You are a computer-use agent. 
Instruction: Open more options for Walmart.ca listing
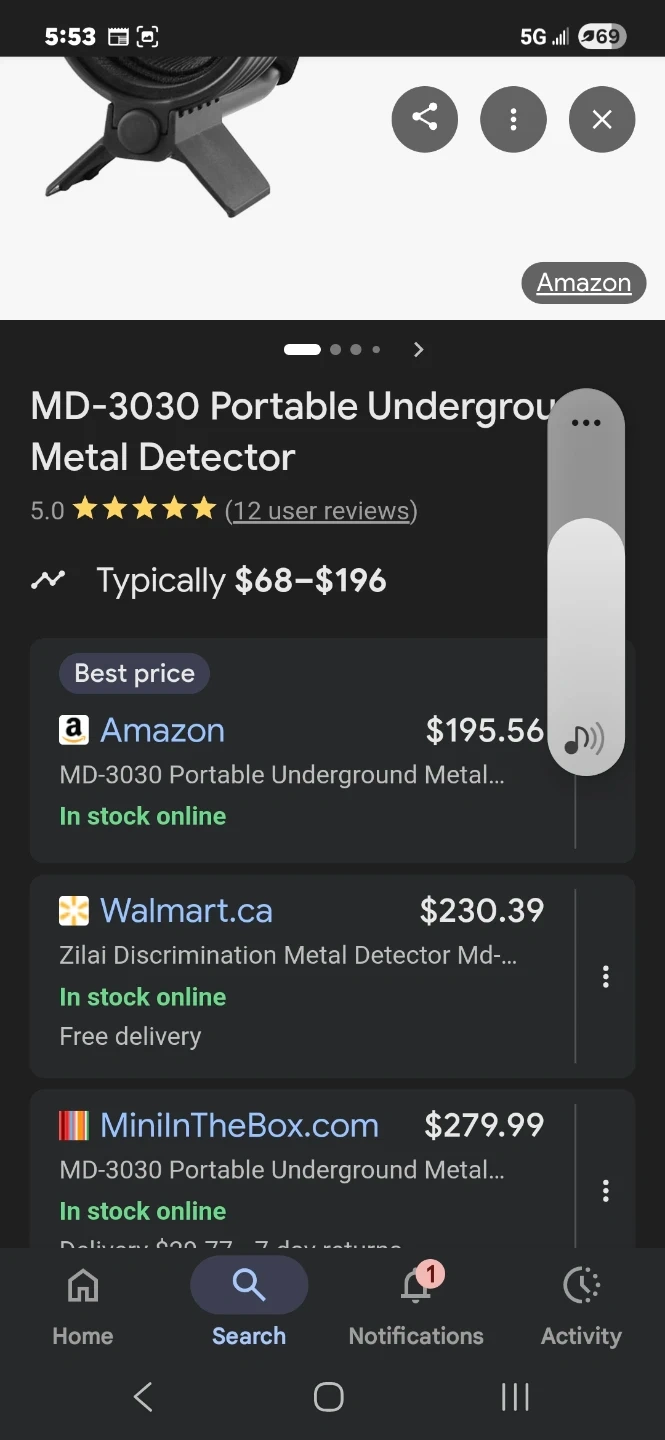pyautogui.click(x=605, y=976)
